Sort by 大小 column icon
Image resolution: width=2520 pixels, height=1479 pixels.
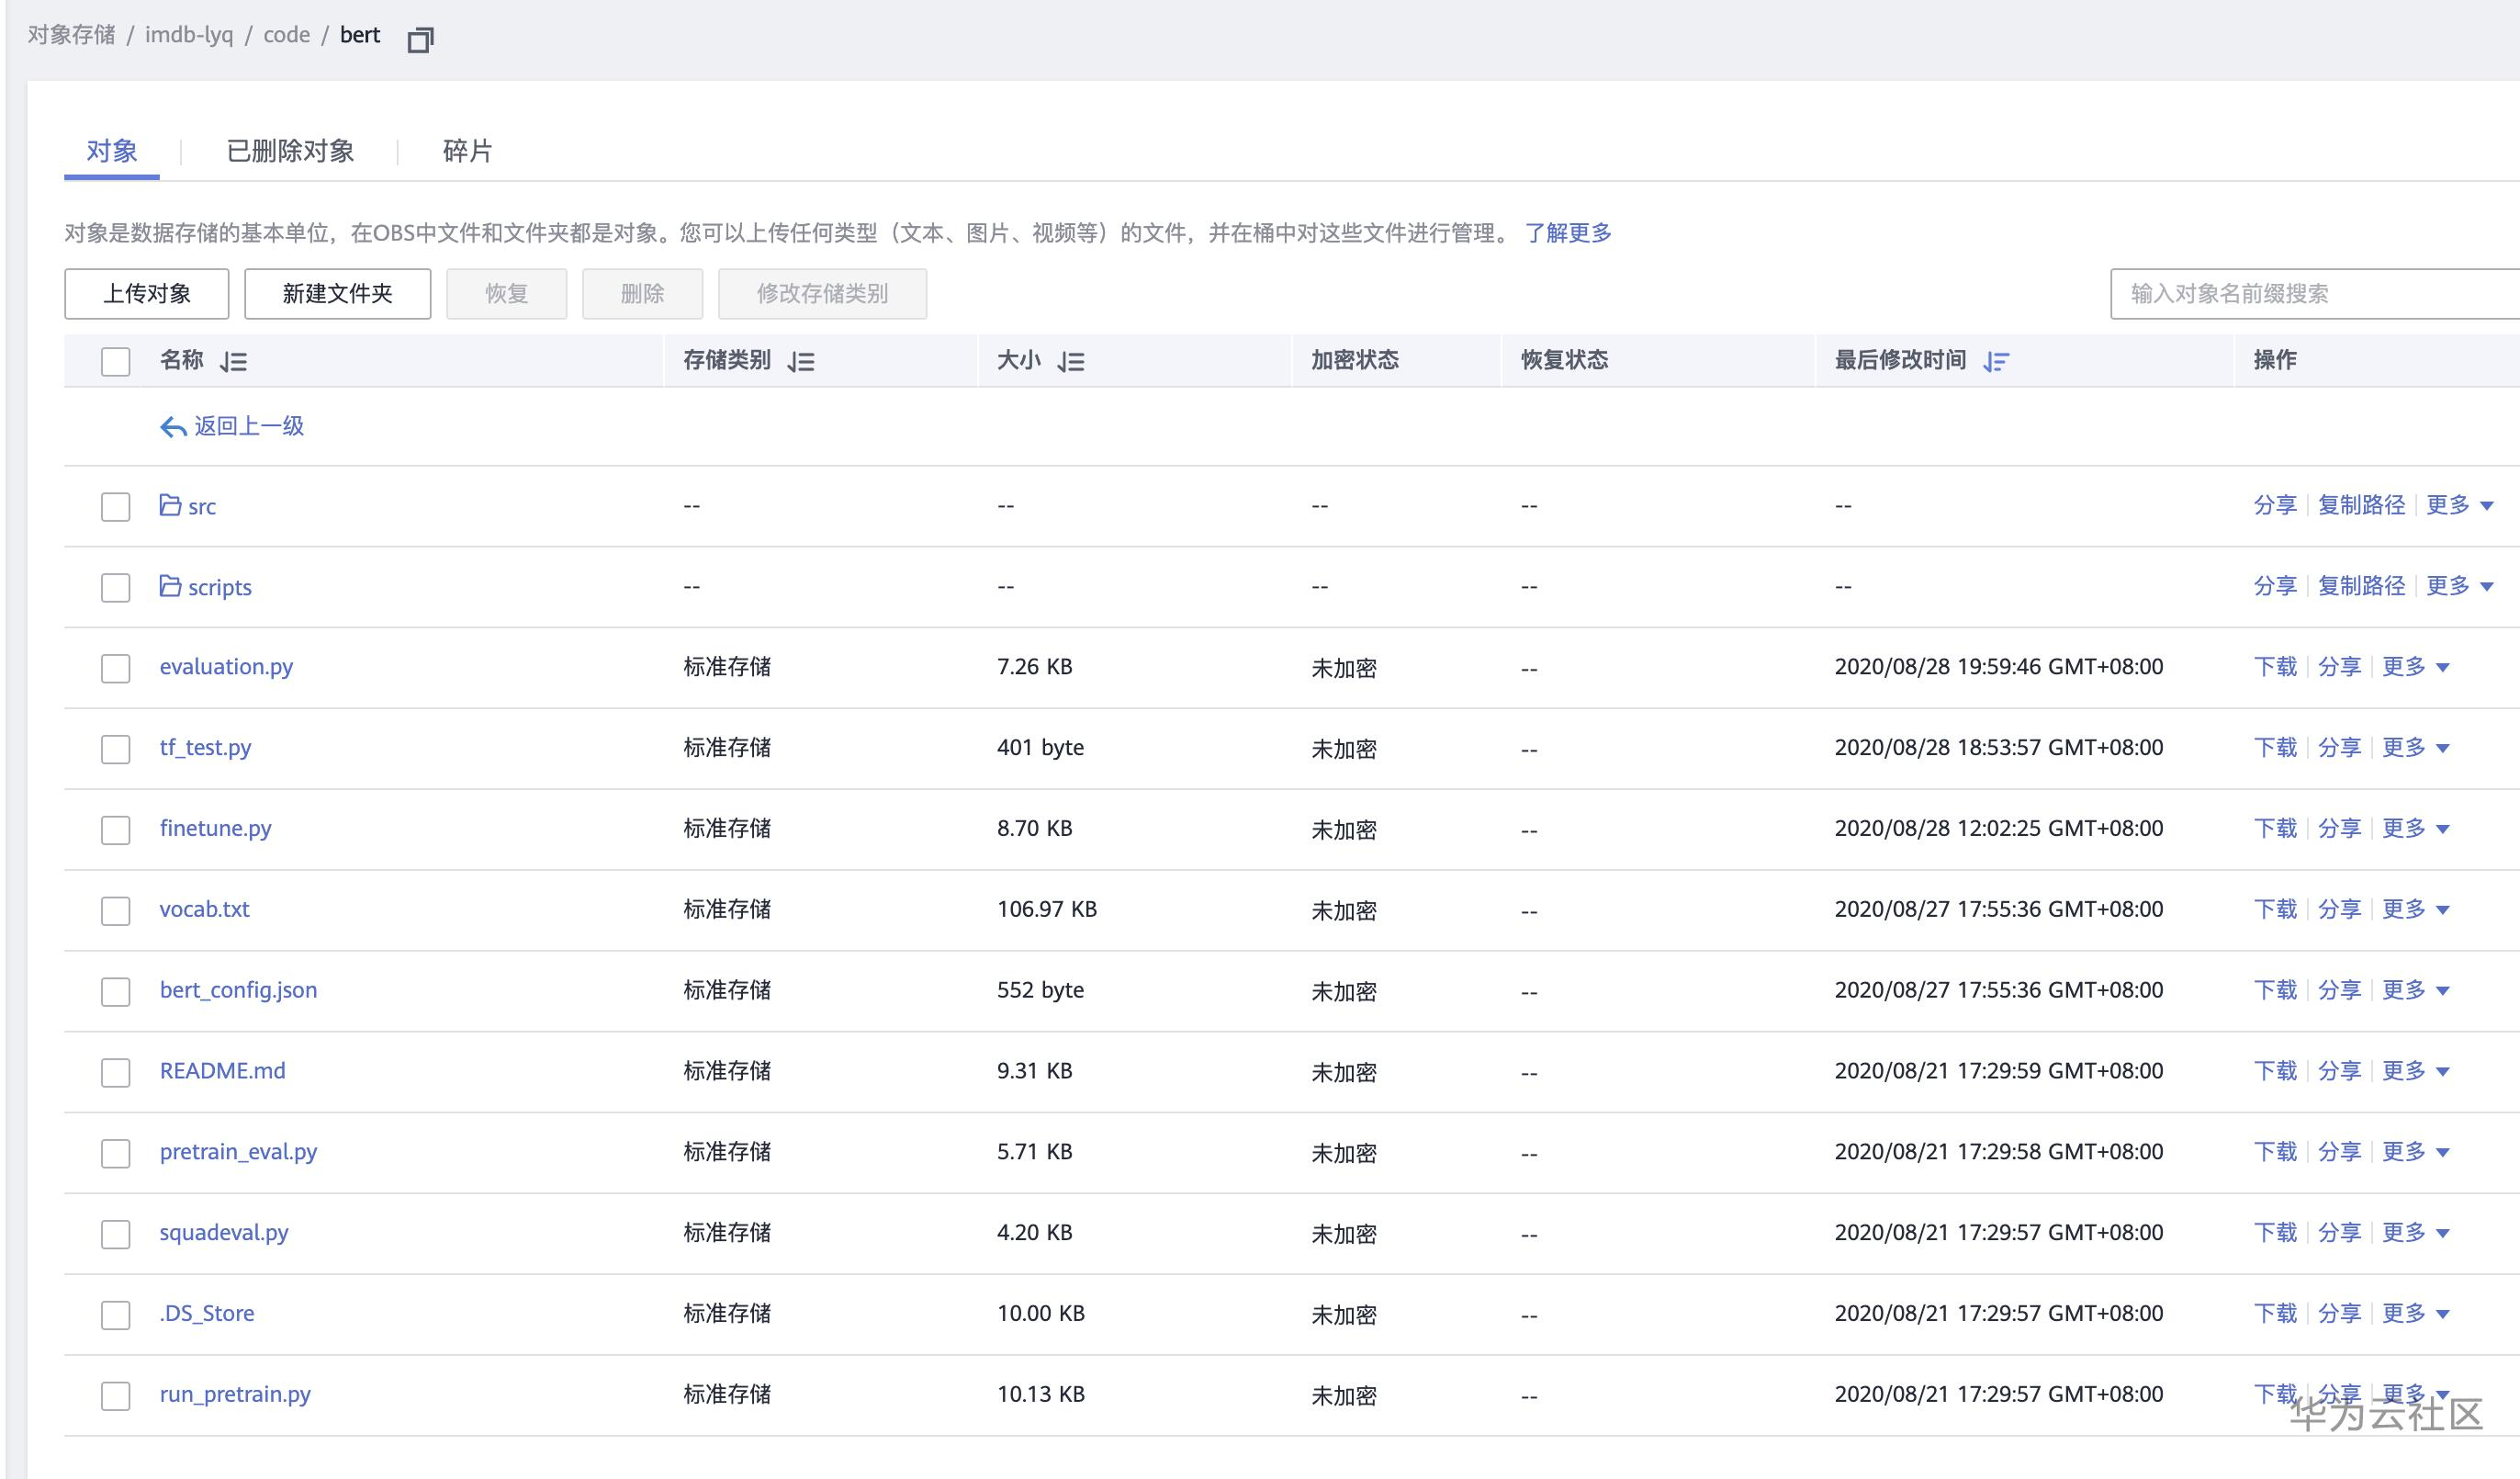[1070, 361]
